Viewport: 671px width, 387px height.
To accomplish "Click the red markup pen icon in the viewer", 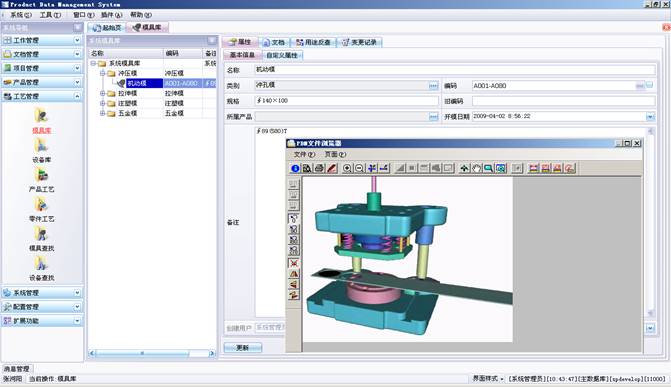I will tap(331, 168).
